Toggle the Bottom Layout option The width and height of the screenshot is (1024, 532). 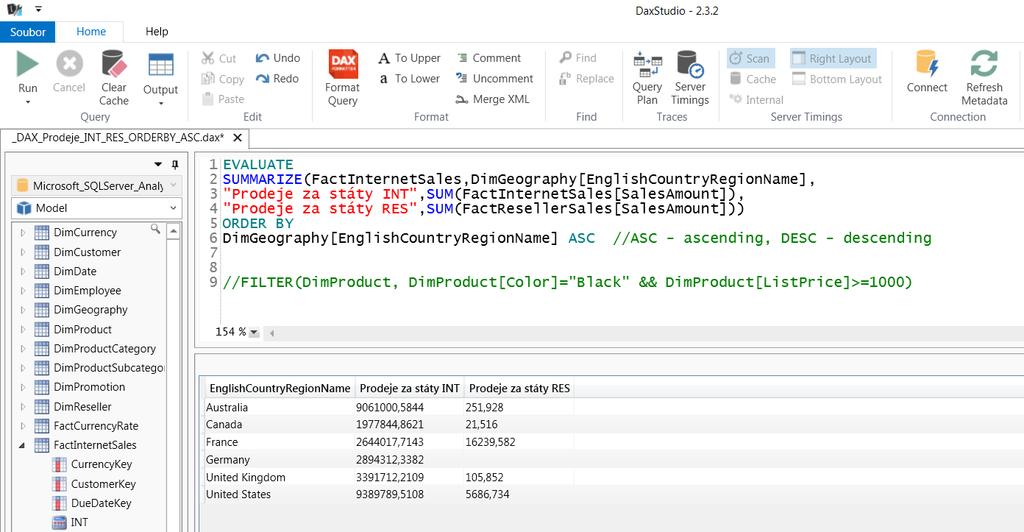tap(837, 79)
